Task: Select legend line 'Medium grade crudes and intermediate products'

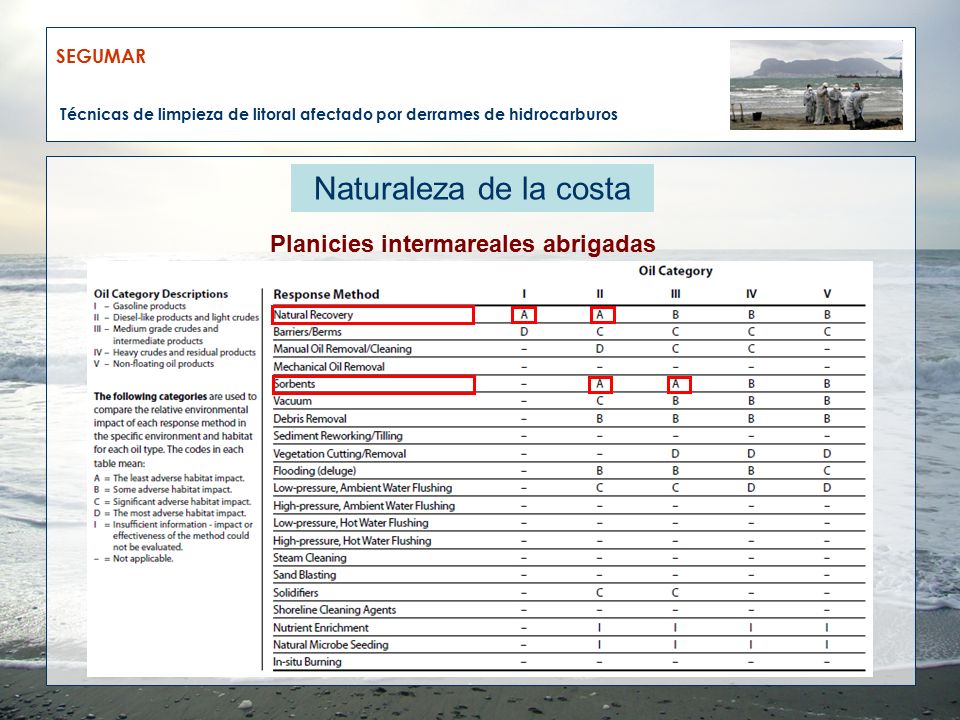Action: [x=165, y=334]
